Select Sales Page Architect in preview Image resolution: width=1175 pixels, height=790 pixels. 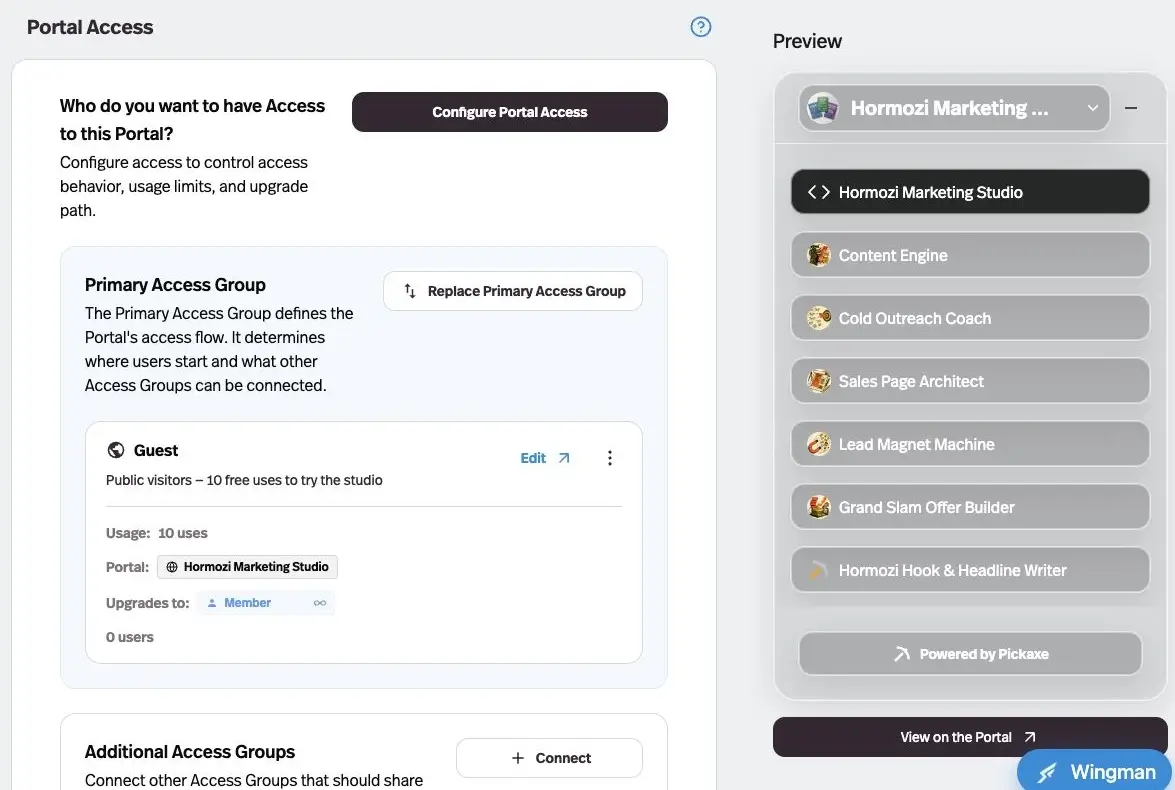coord(970,381)
